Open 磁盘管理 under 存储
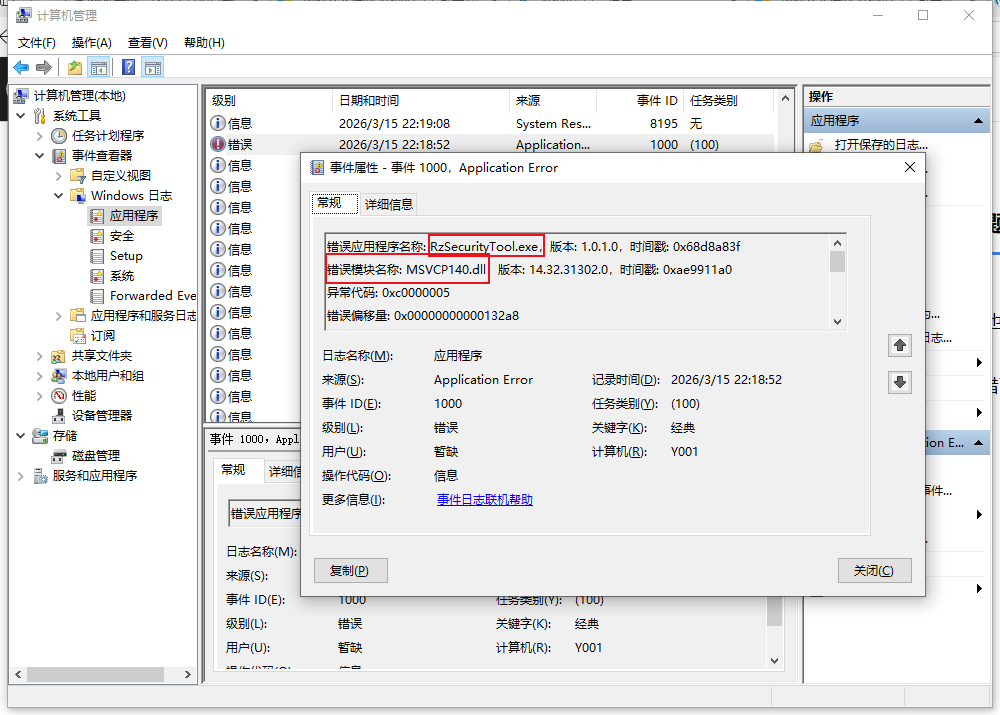The height and width of the screenshot is (715, 1000). tap(95, 455)
